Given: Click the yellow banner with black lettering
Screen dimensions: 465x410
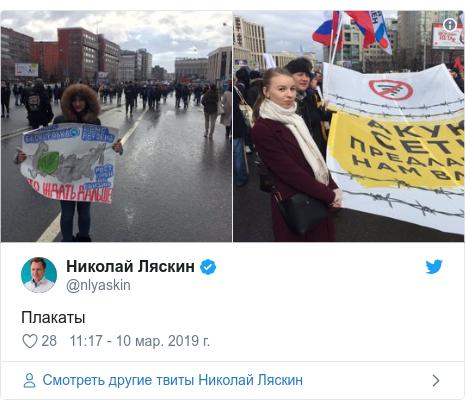Looking at the screenshot, I should pyautogui.click(x=397, y=150).
